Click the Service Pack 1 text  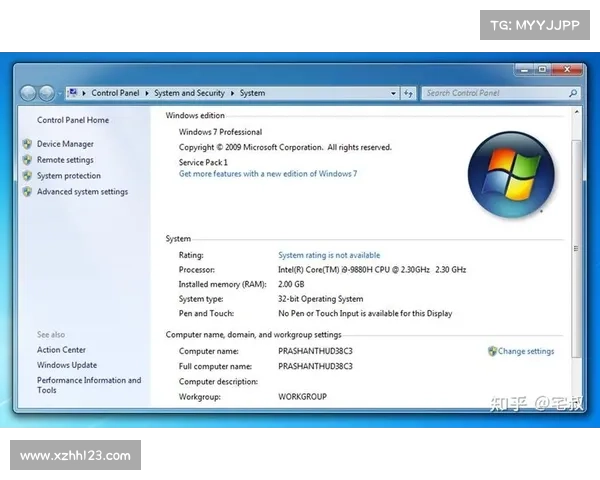coord(203,162)
